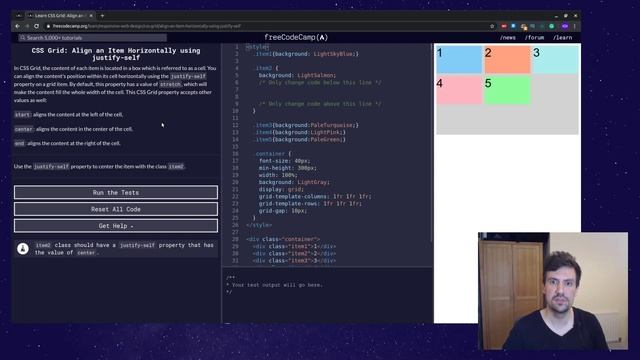
Task: Reload the page with refresh icon
Action: point(36,26)
